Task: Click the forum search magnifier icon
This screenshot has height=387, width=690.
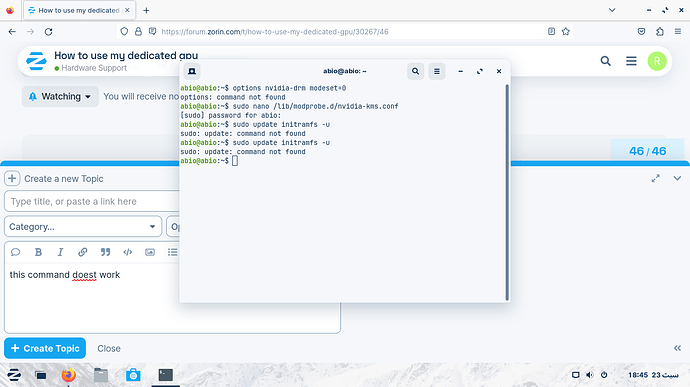Action: pyautogui.click(x=606, y=61)
